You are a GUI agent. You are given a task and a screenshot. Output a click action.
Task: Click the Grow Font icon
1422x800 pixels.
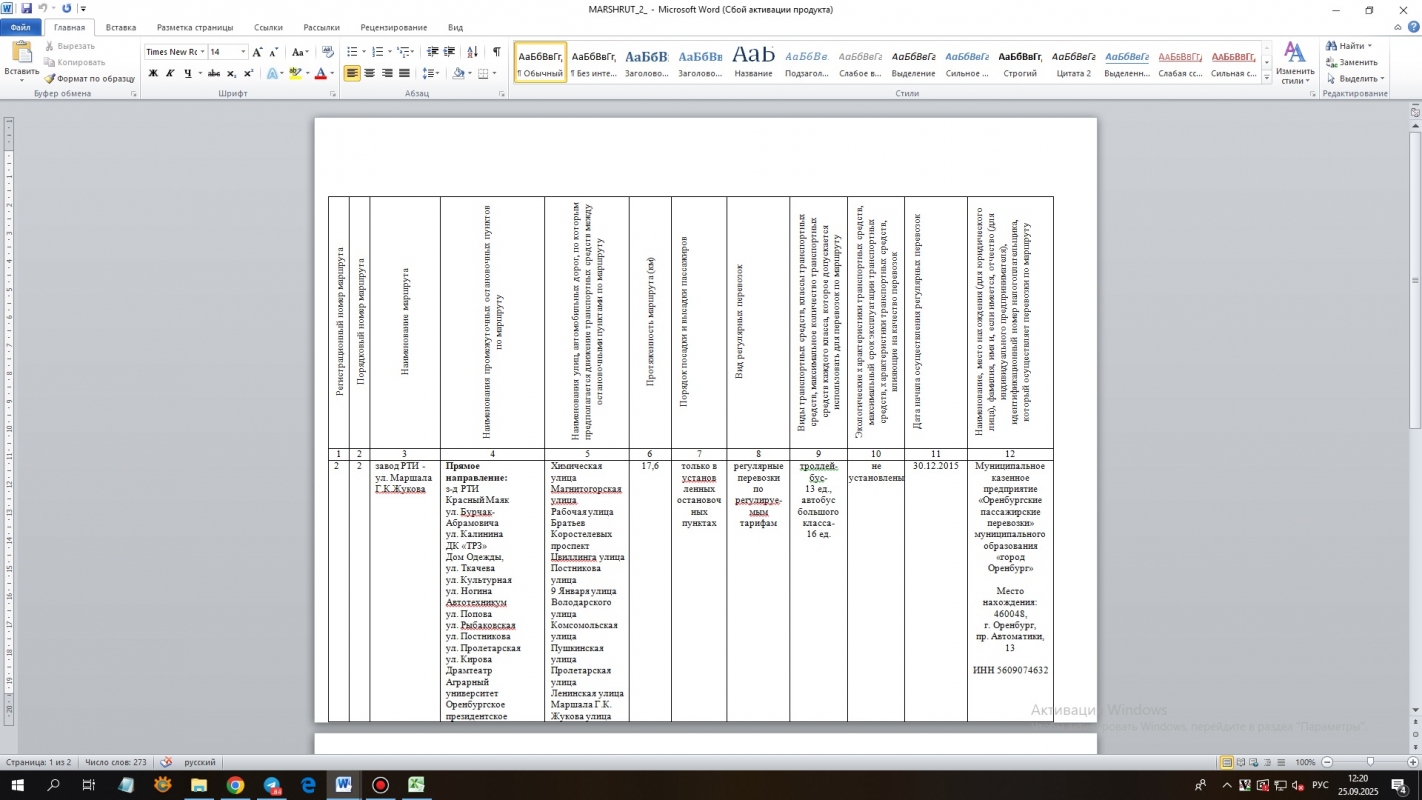click(258, 52)
